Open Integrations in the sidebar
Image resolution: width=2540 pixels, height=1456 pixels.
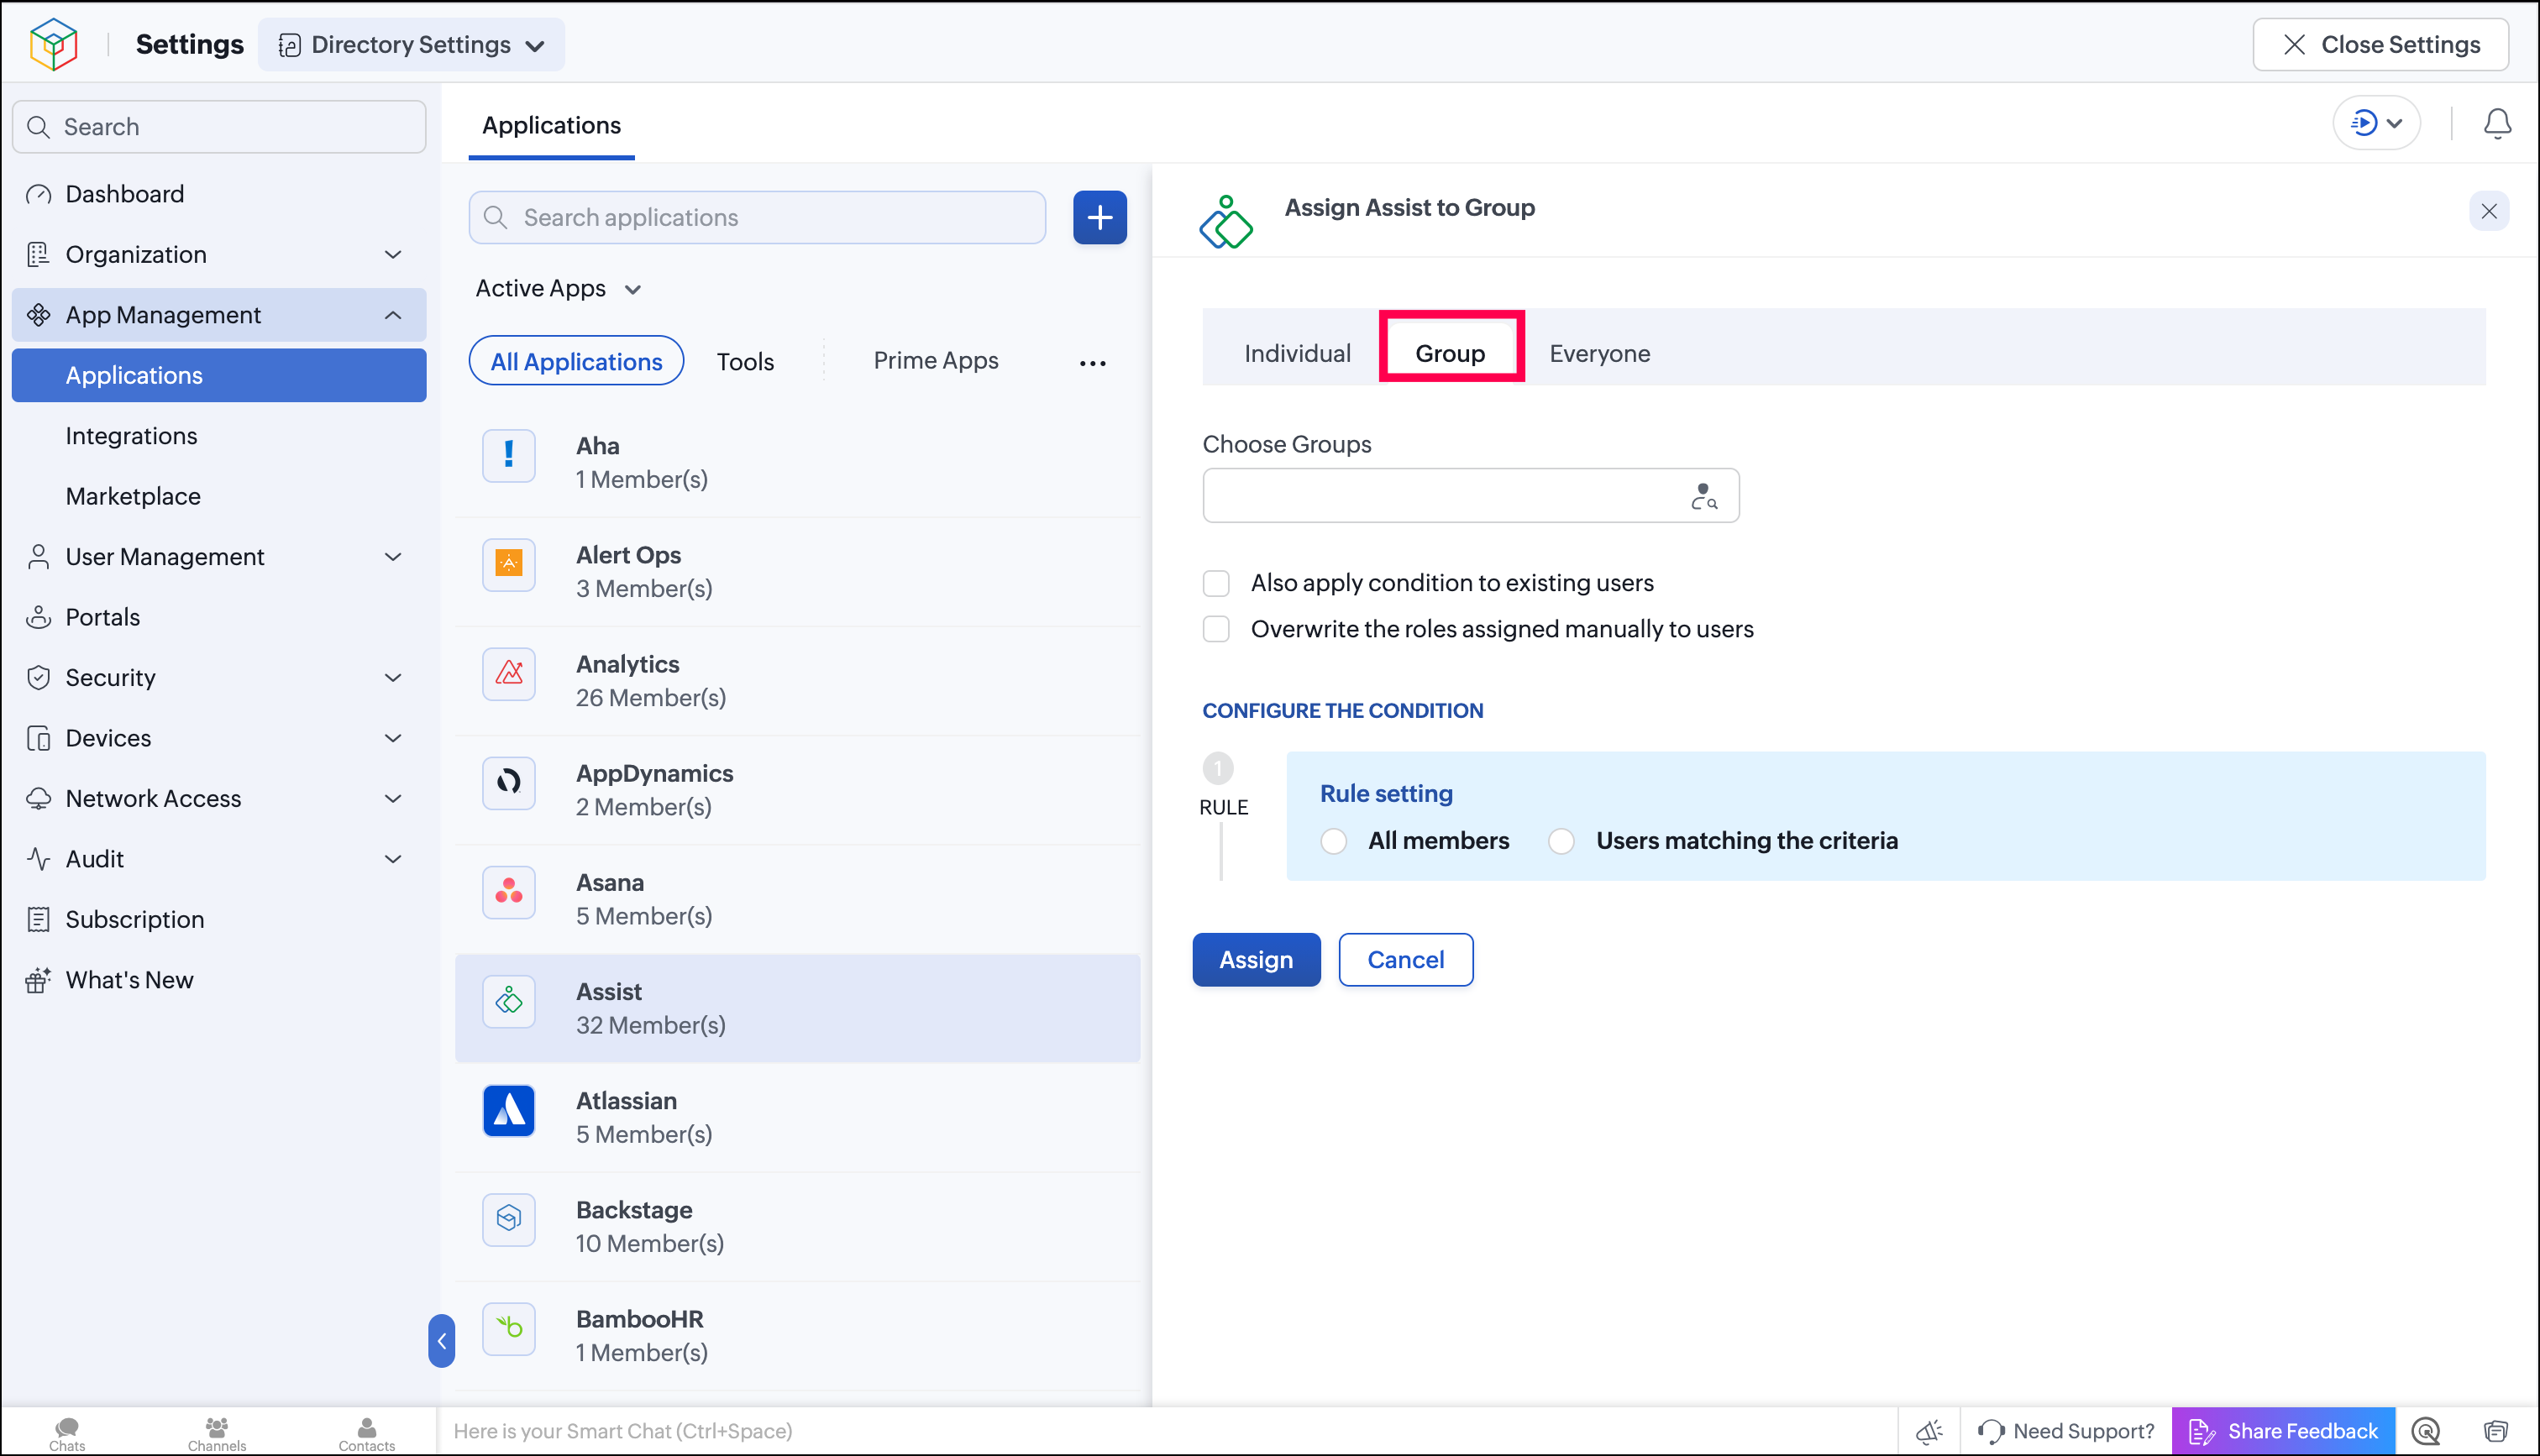click(x=131, y=436)
